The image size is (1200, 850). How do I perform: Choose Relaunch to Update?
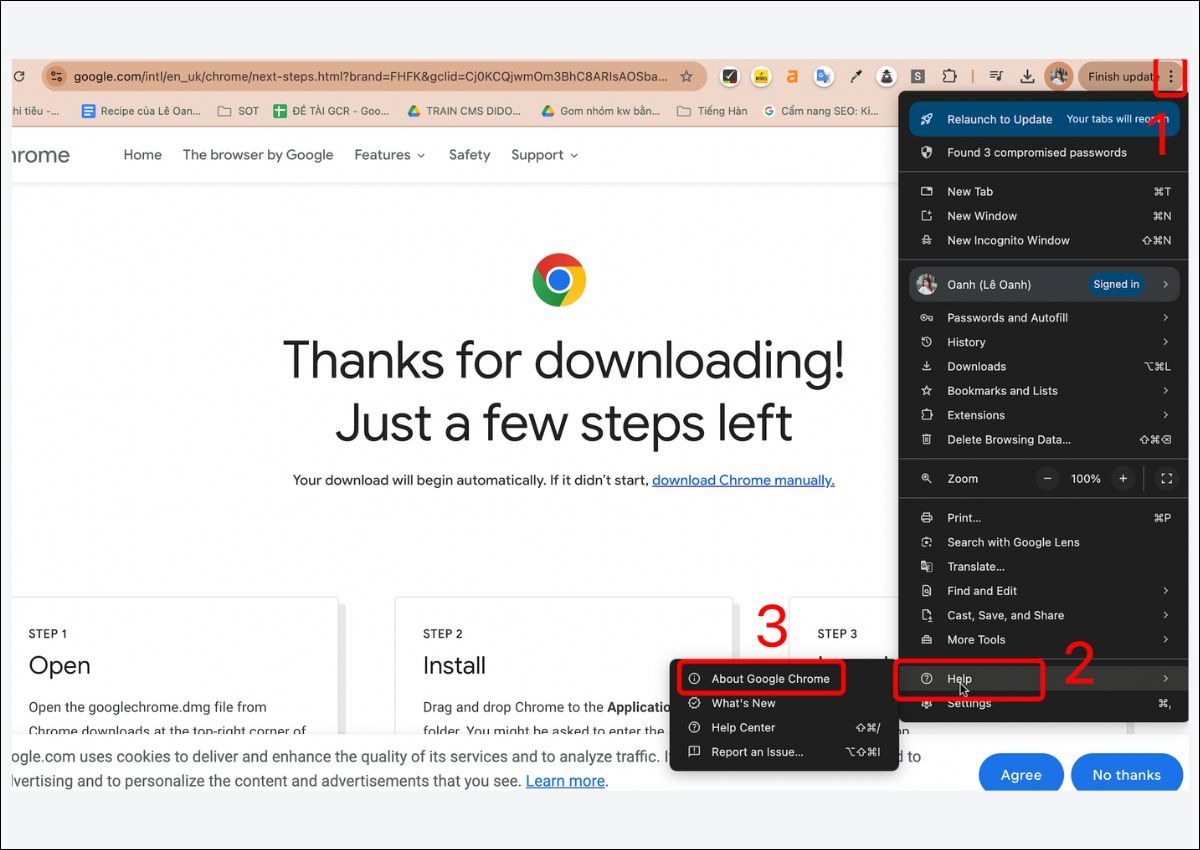1044,119
